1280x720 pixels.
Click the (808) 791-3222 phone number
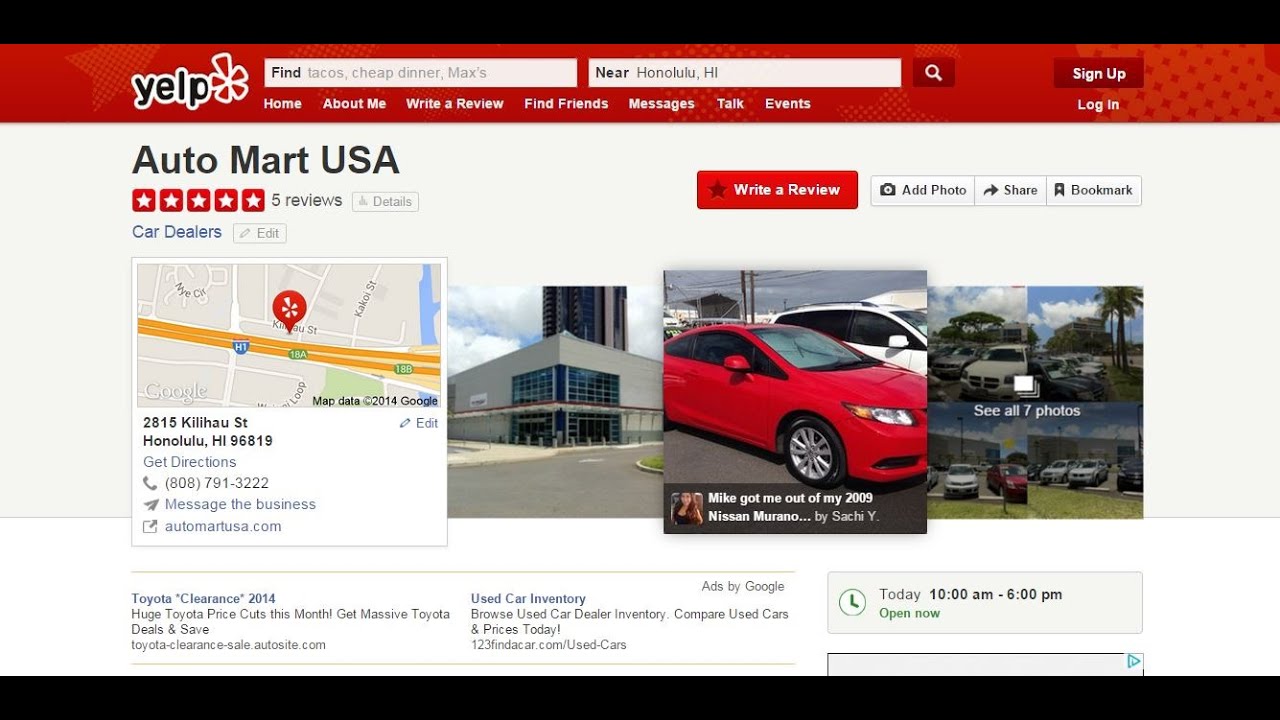click(217, 483)
